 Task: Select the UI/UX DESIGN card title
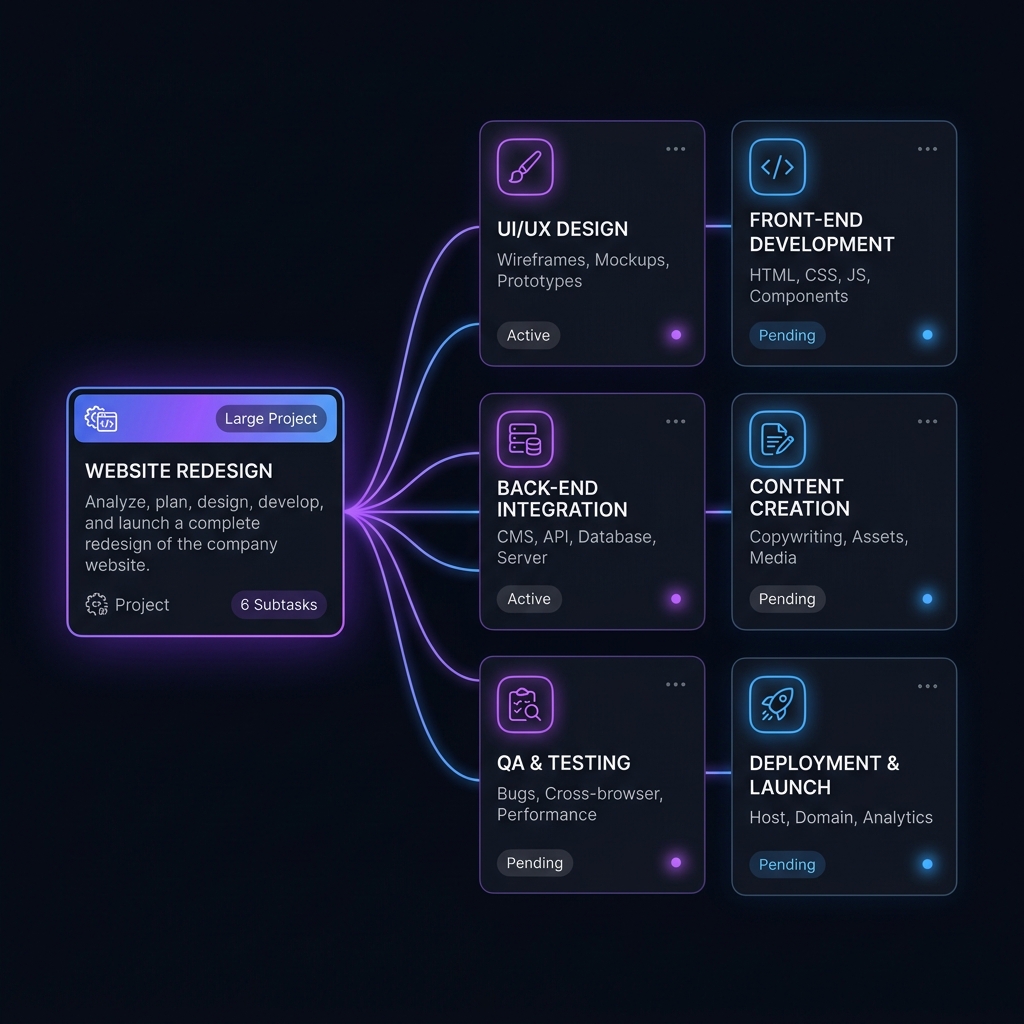(x=562, y=229)
